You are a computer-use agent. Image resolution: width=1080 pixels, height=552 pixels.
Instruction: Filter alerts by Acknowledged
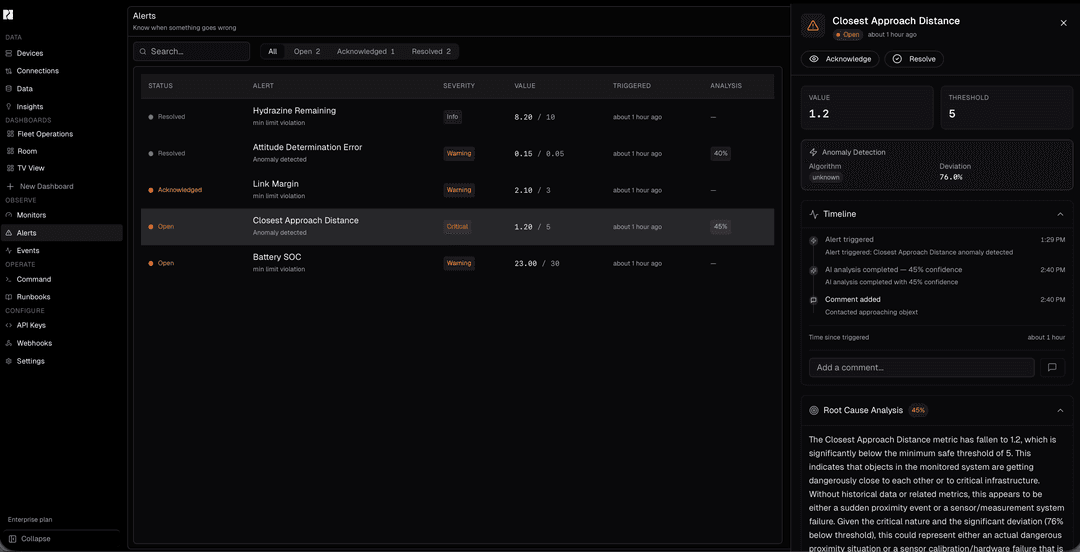click(x=366, y=52)
